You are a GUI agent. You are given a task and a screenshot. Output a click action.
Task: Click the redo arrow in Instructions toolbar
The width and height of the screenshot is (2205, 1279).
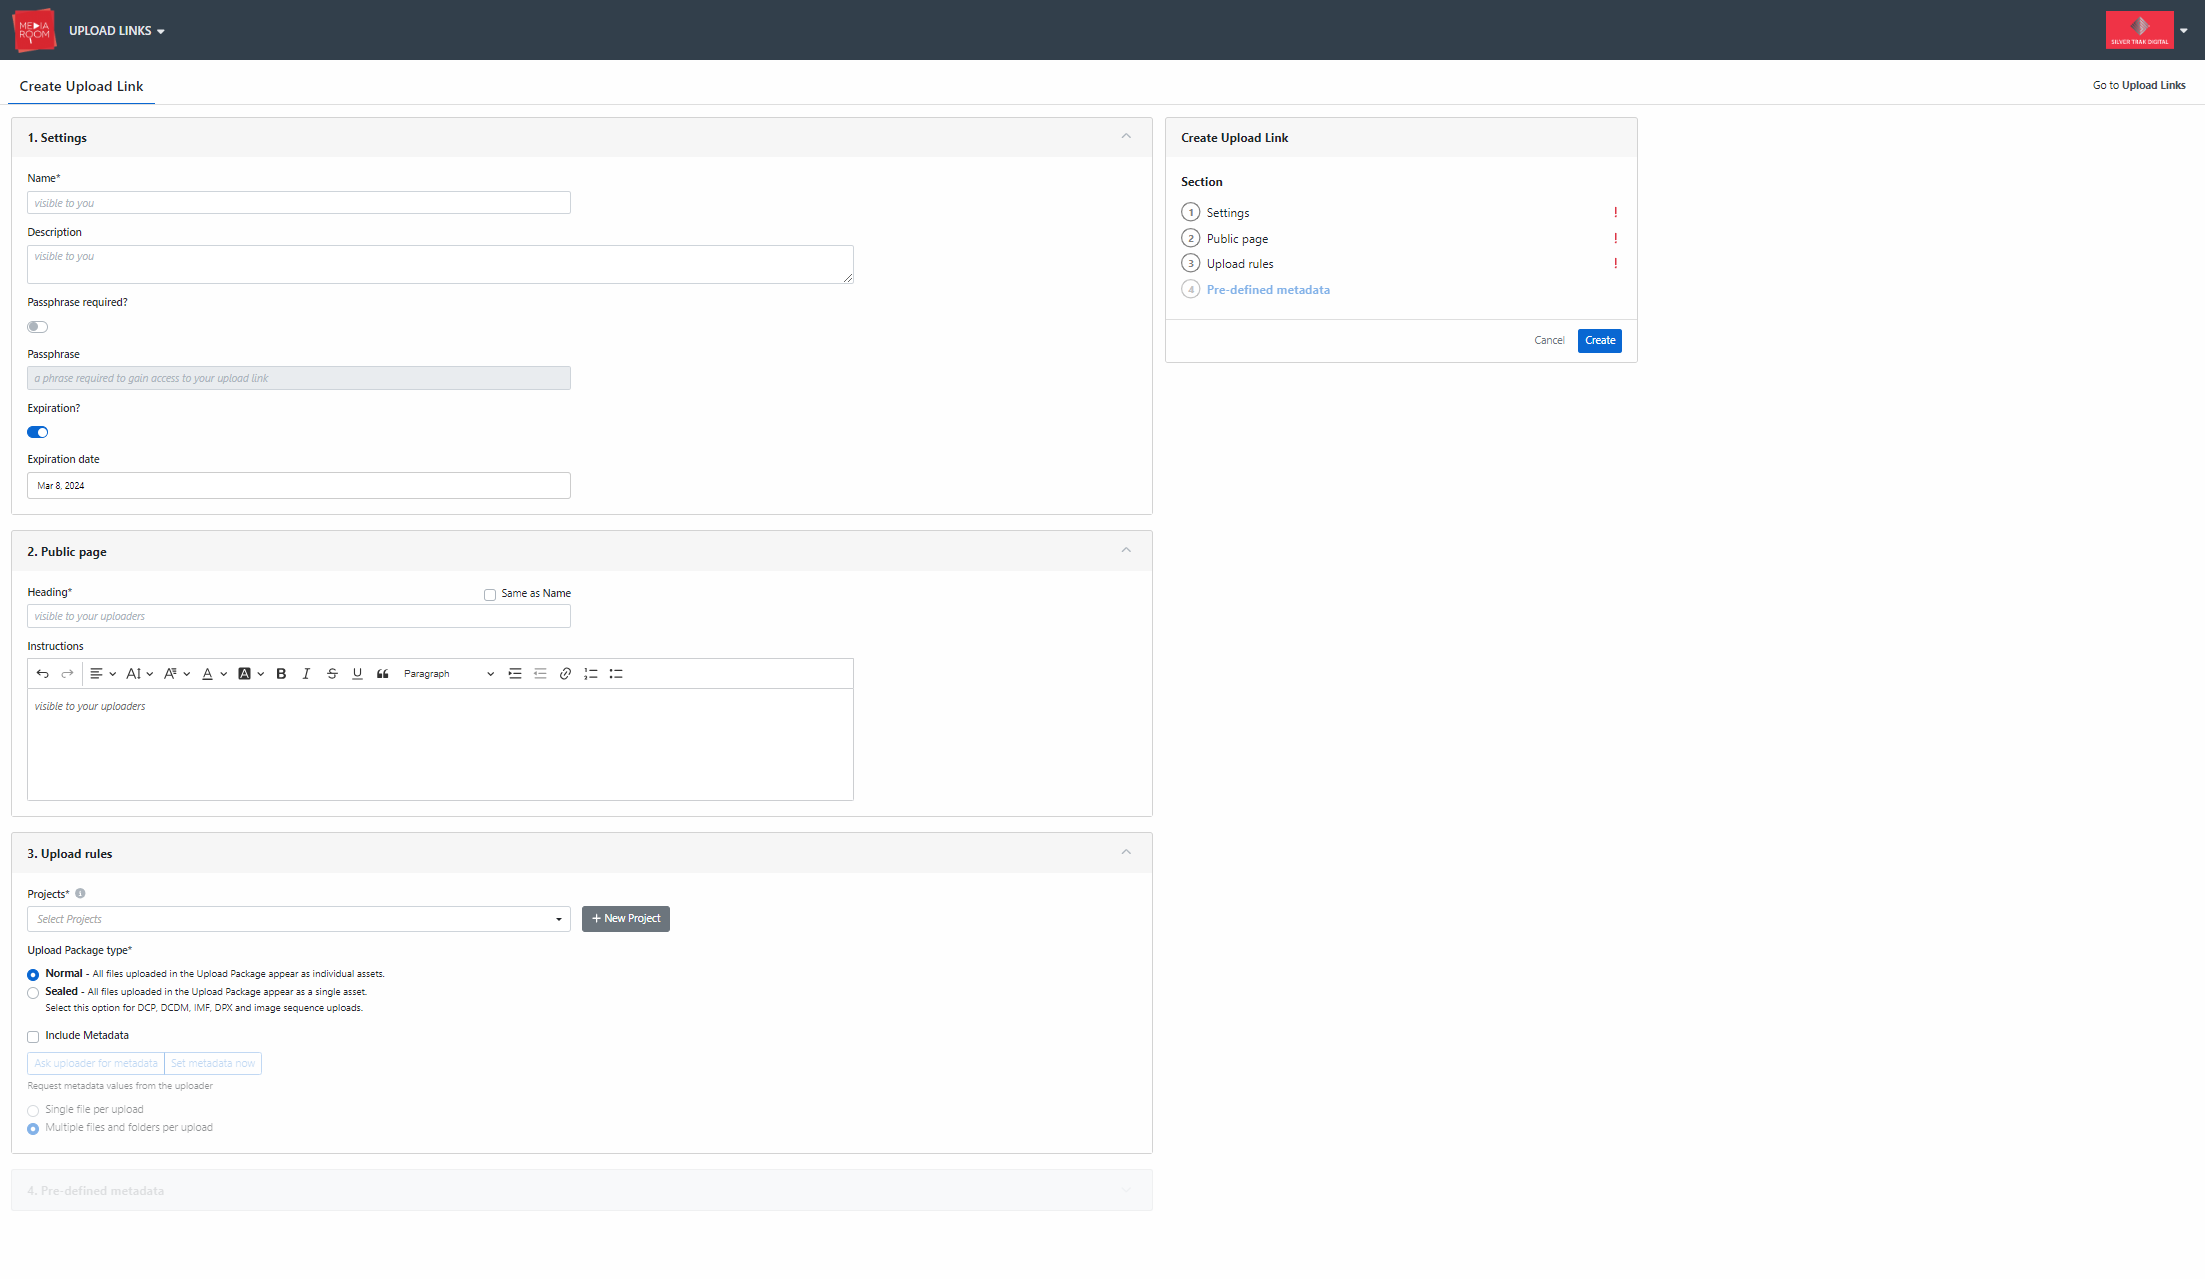click(x=67, y=674)
